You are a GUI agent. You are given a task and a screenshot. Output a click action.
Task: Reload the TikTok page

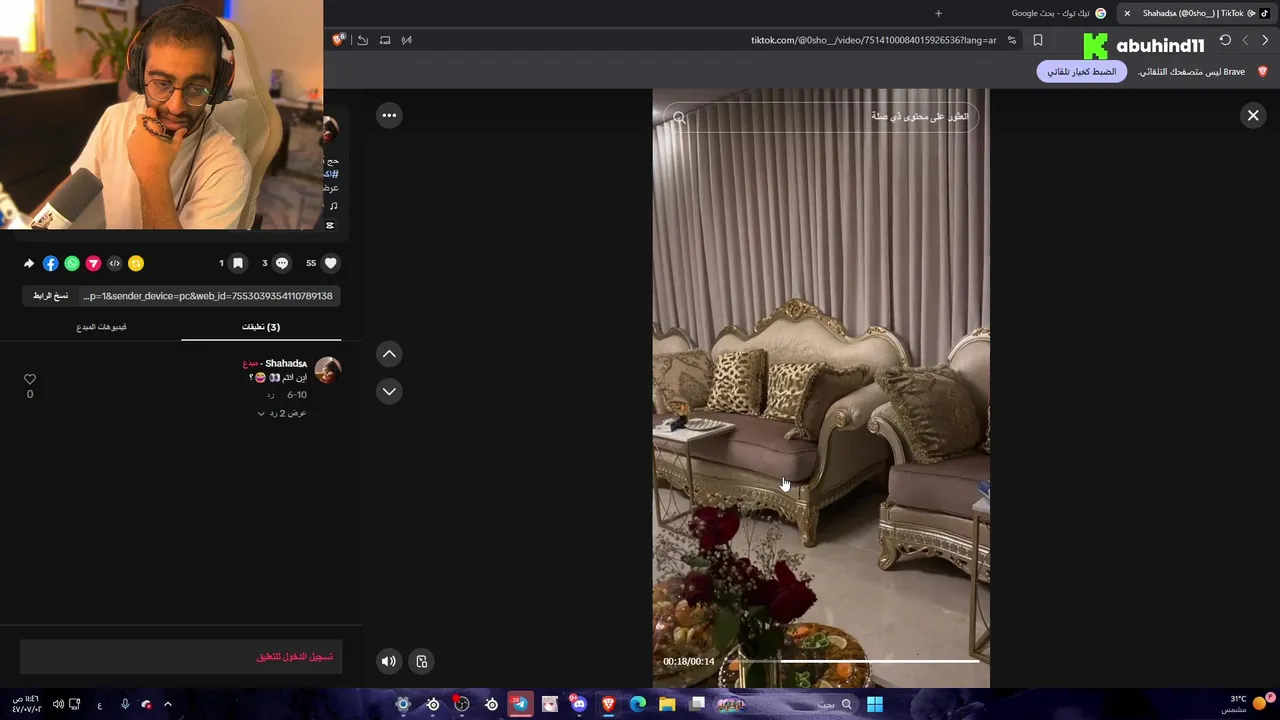point(1225,40)
